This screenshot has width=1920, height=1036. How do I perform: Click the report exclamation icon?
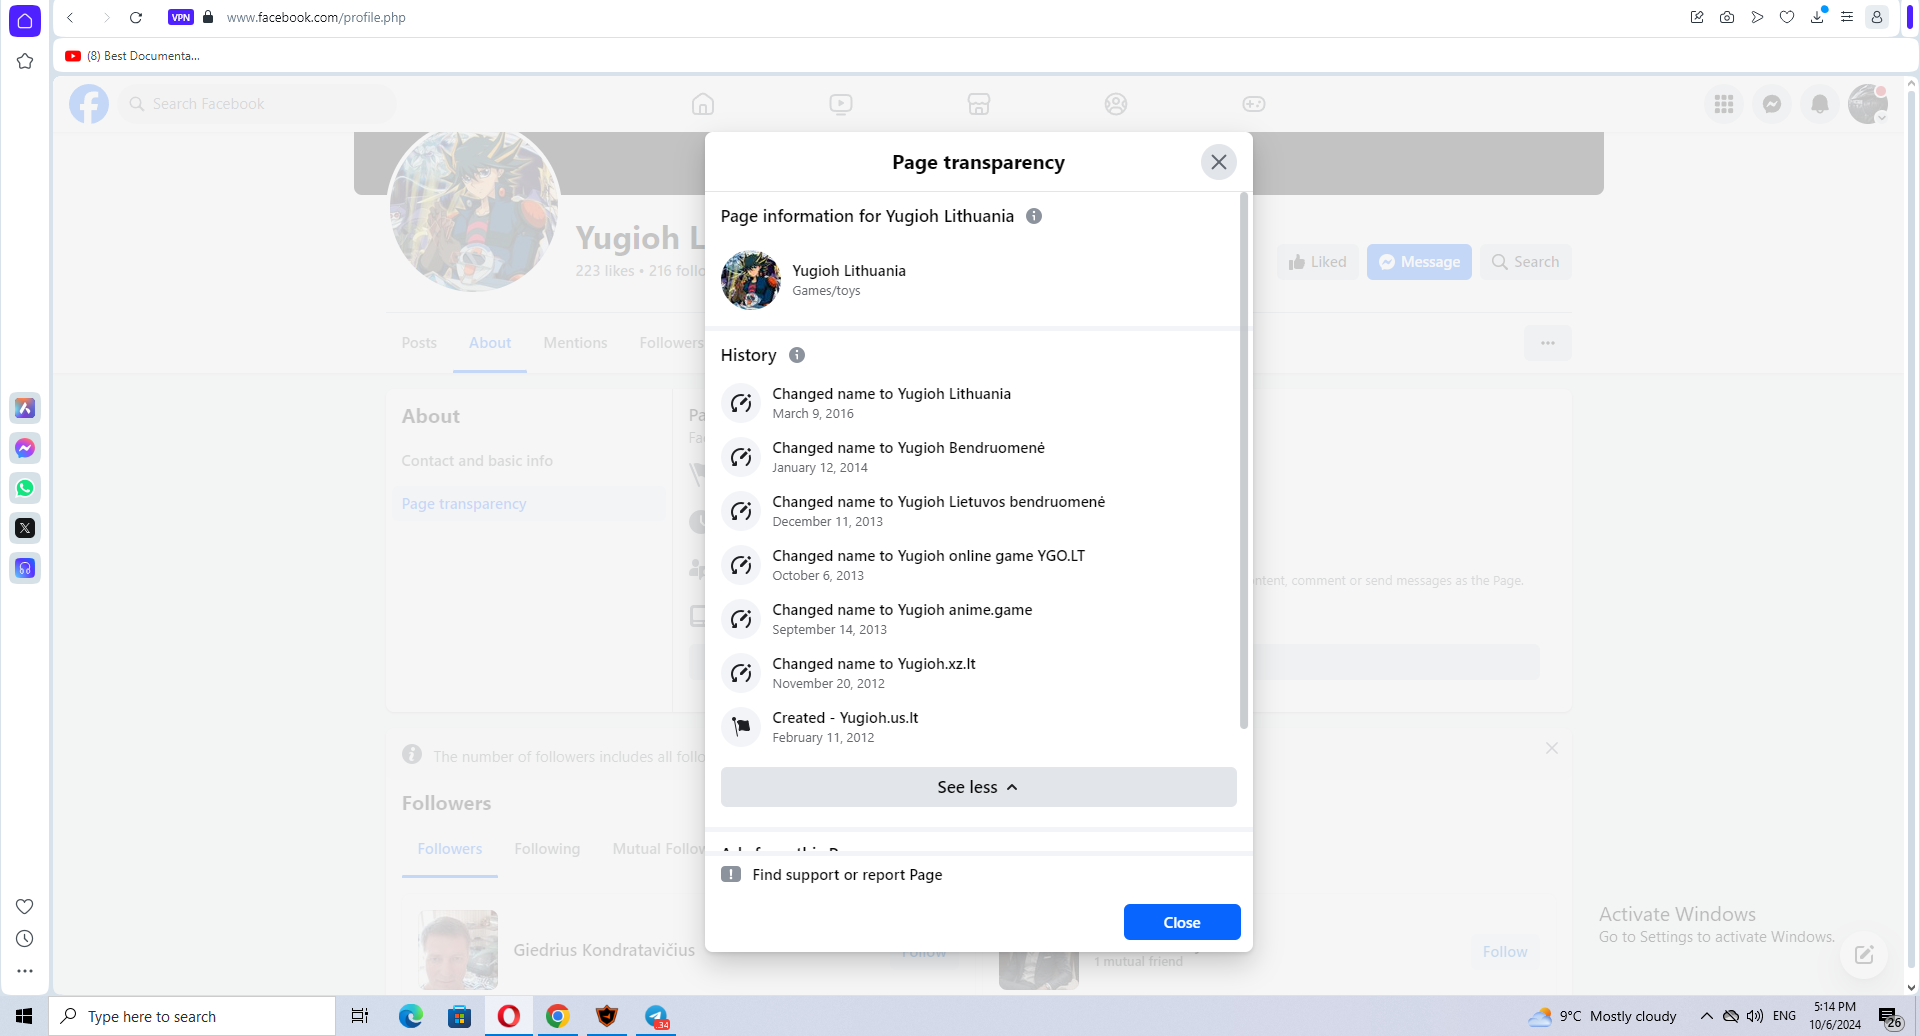click(731, 874)
